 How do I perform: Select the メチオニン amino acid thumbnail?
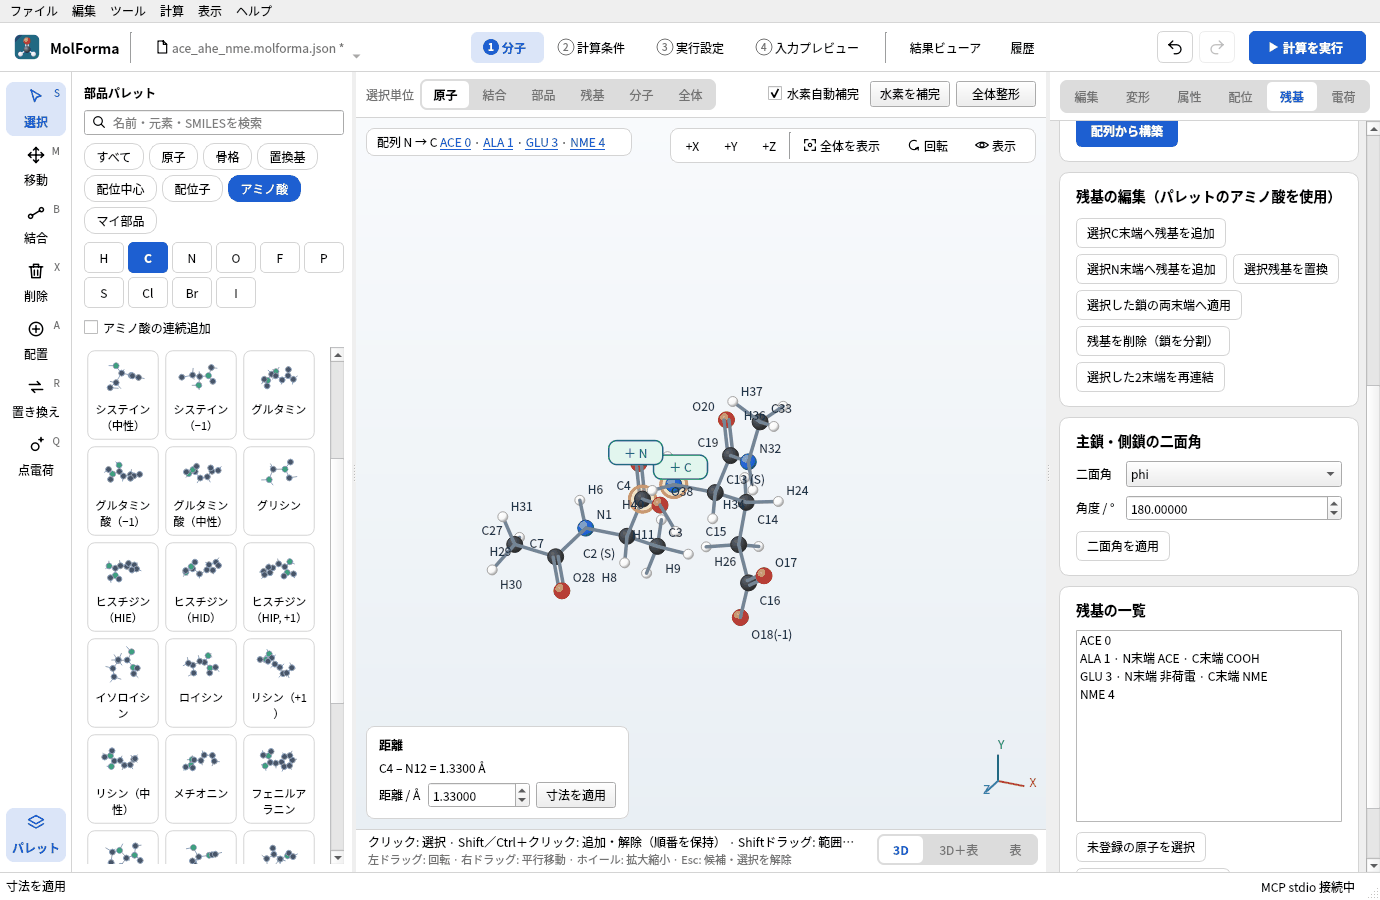tap(201, 779)
